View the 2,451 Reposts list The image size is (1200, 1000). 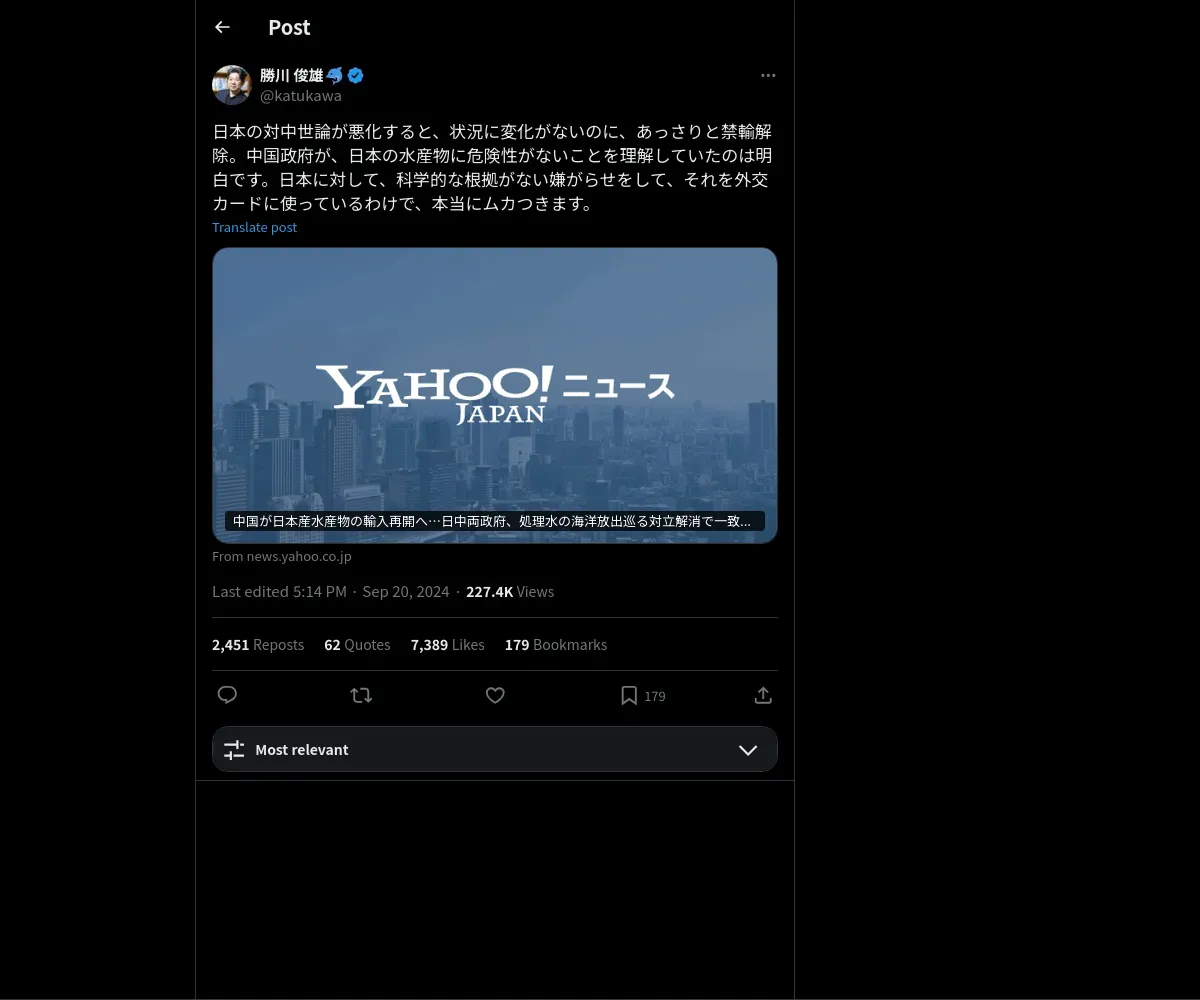pos(258,645)
